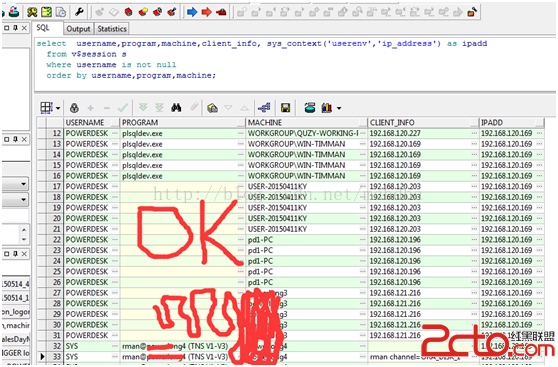This screenshot has height=367, width=558.
Task: Click the grid select-cells icon
Action: [x=46, y=108]
